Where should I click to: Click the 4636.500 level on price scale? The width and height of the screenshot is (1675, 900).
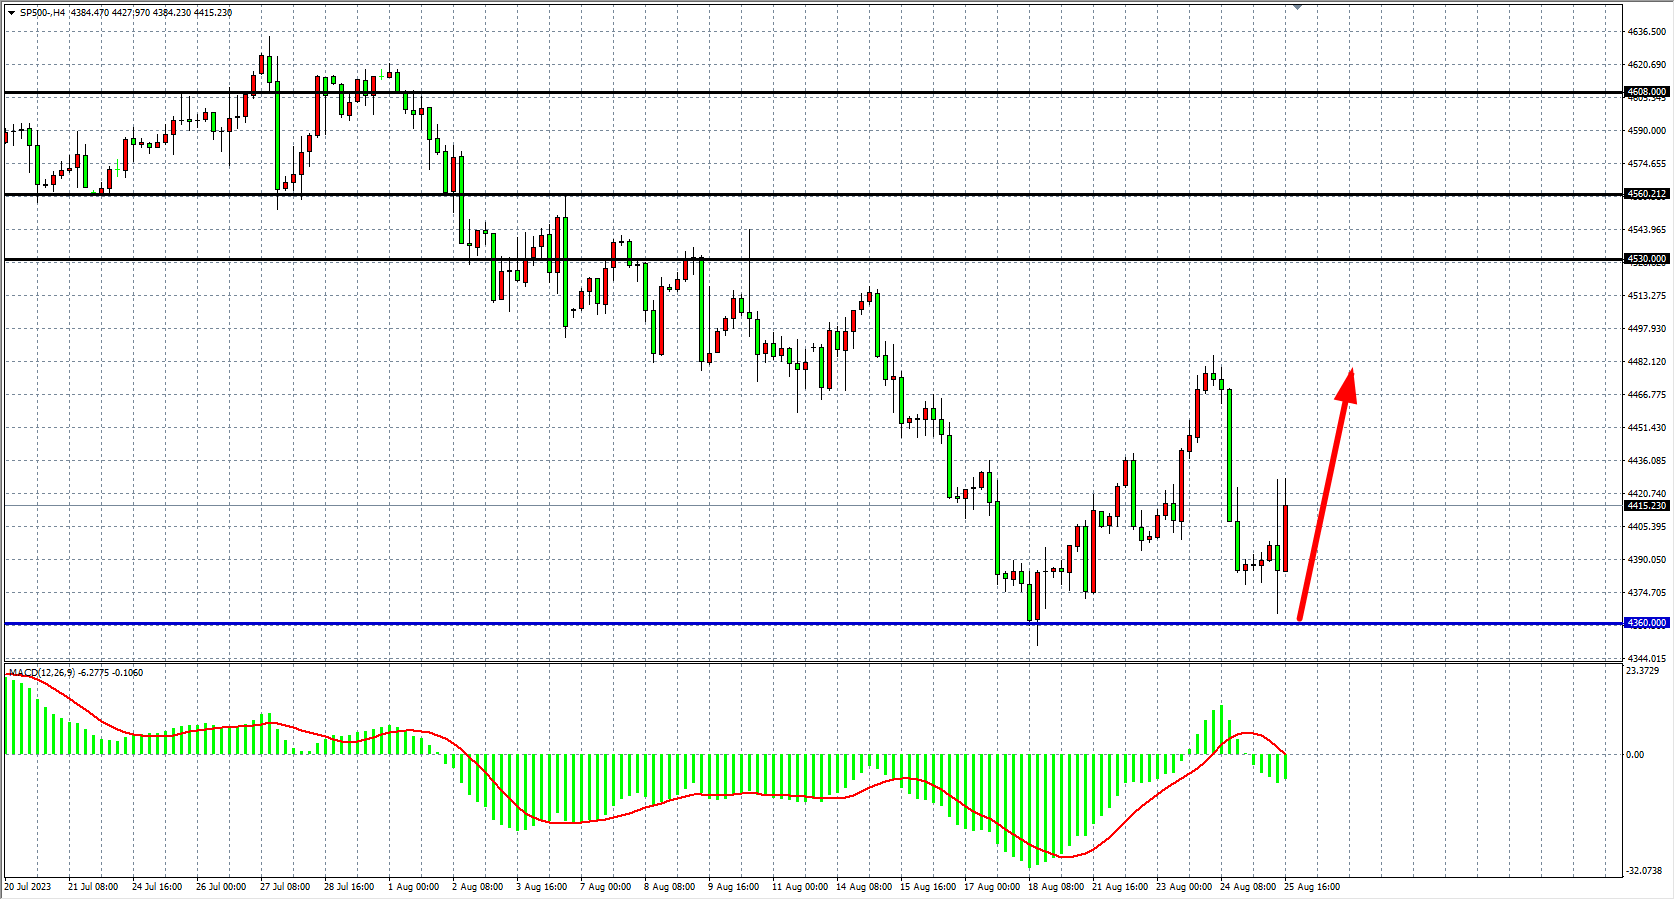(1646, 32)
